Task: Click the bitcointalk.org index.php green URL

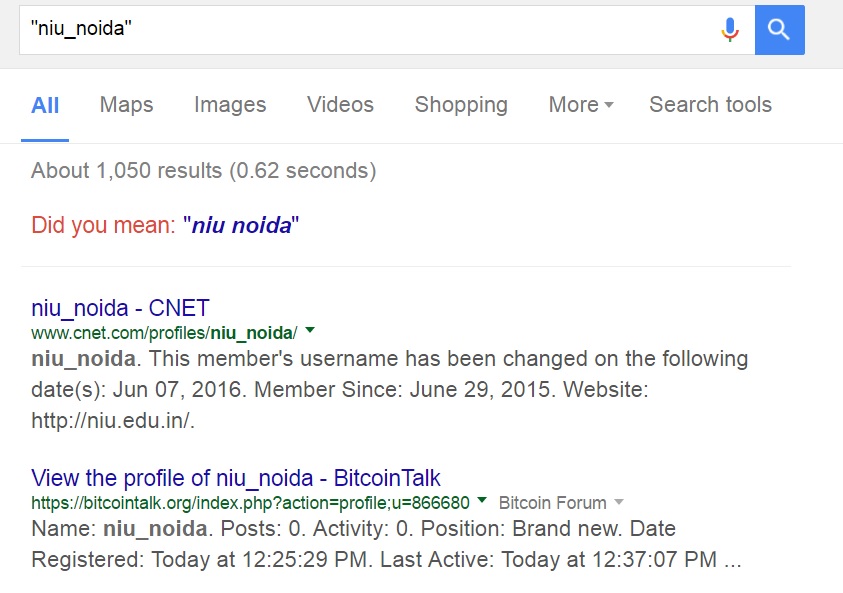Action: [250, 503]
